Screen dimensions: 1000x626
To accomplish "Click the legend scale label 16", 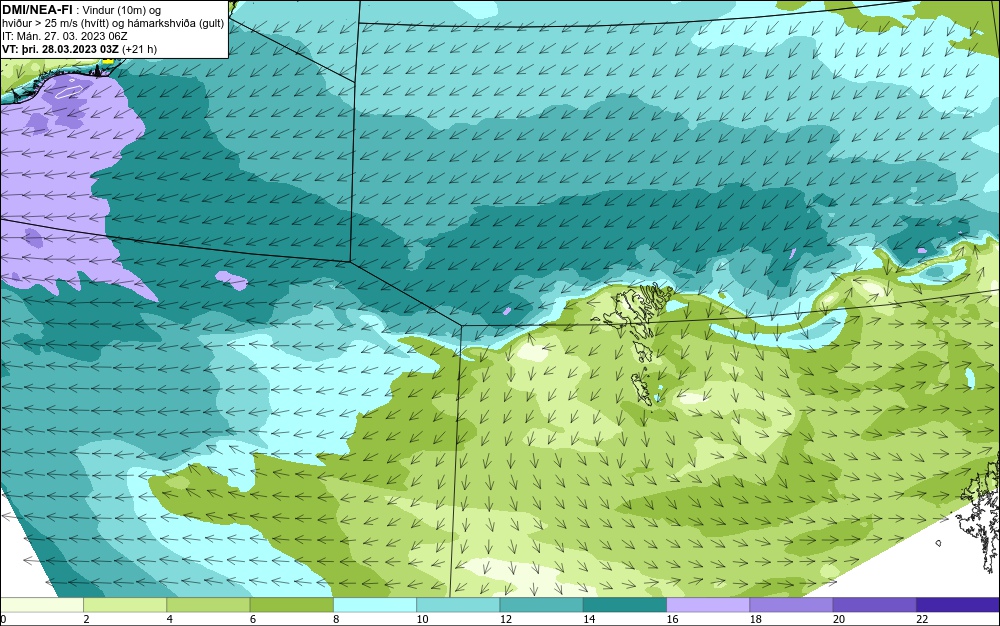I will 672,619.
